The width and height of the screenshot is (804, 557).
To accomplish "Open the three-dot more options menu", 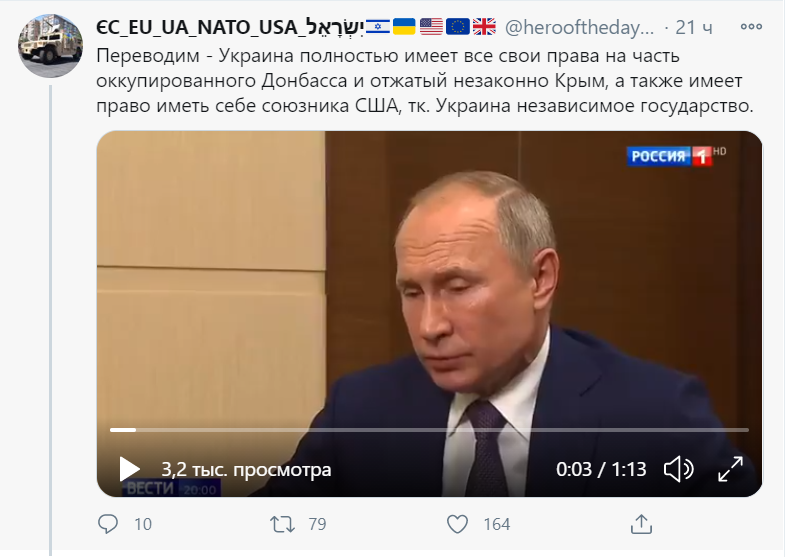I will pos(751,27).
